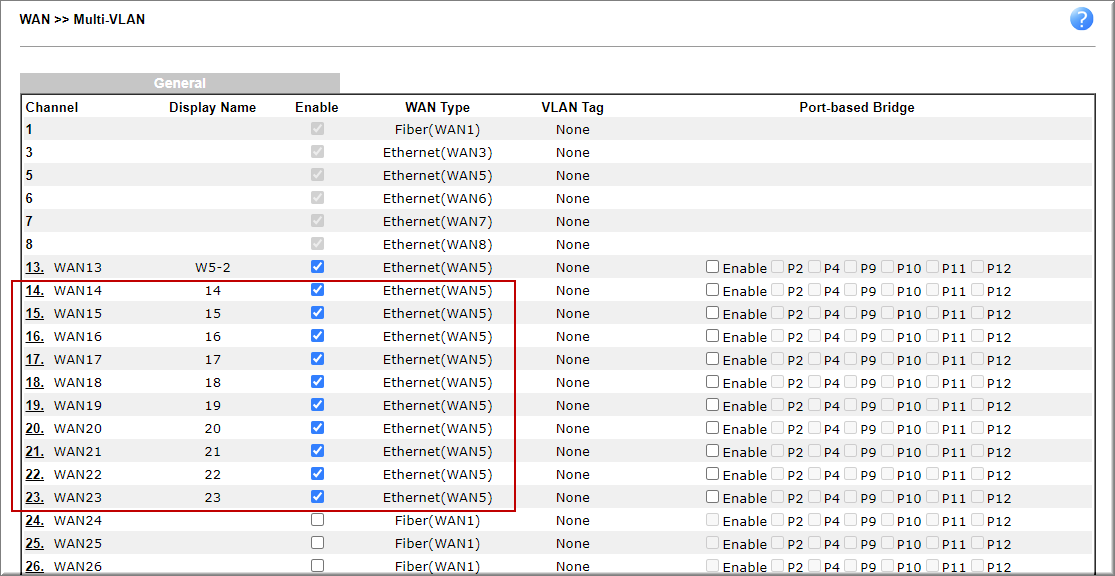The height and width of the screenshot is (576, 1115).
Task: Uncheck Enable checkbox for WAN22
Action: click(317, 473)
